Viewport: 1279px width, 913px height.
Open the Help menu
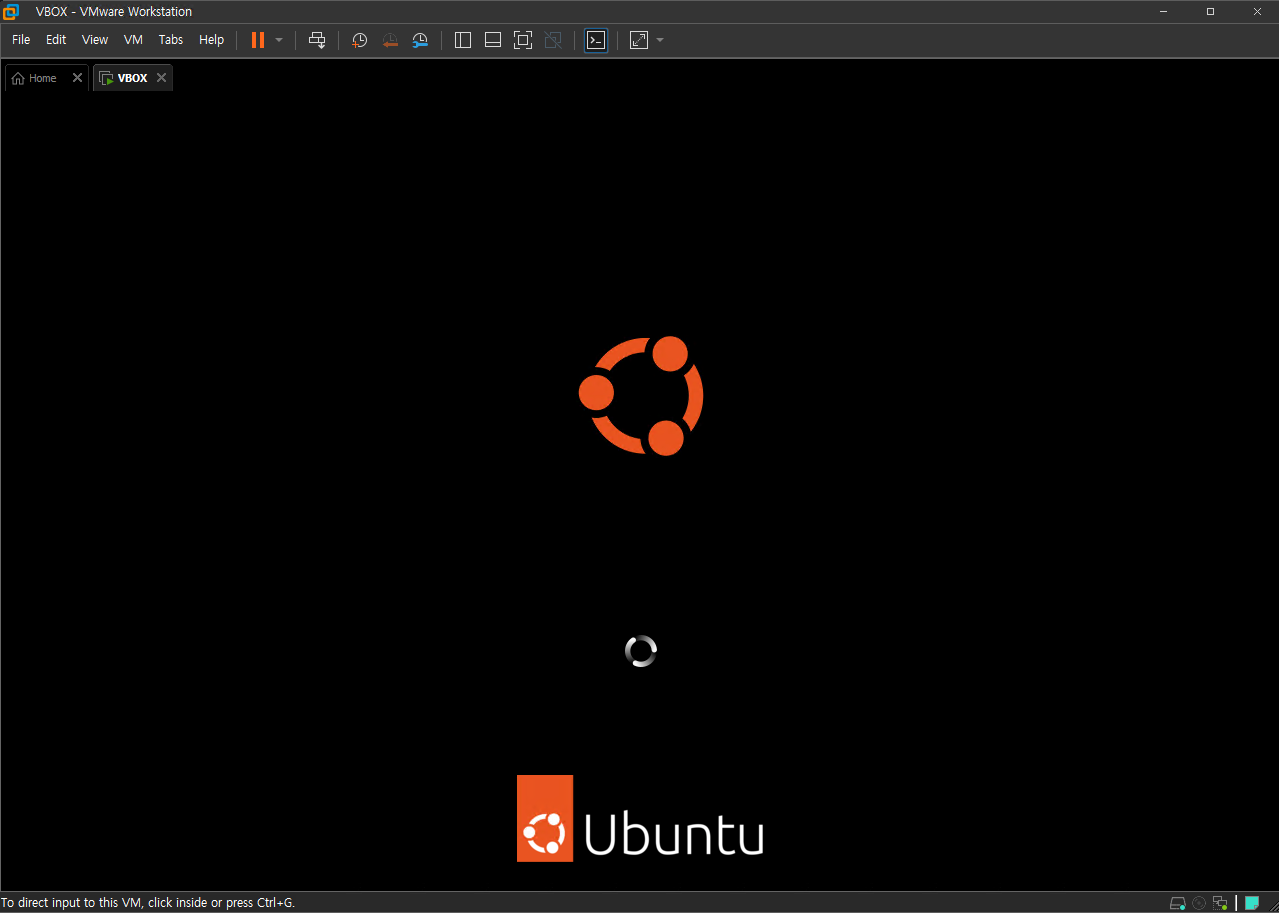pos(211,40)
